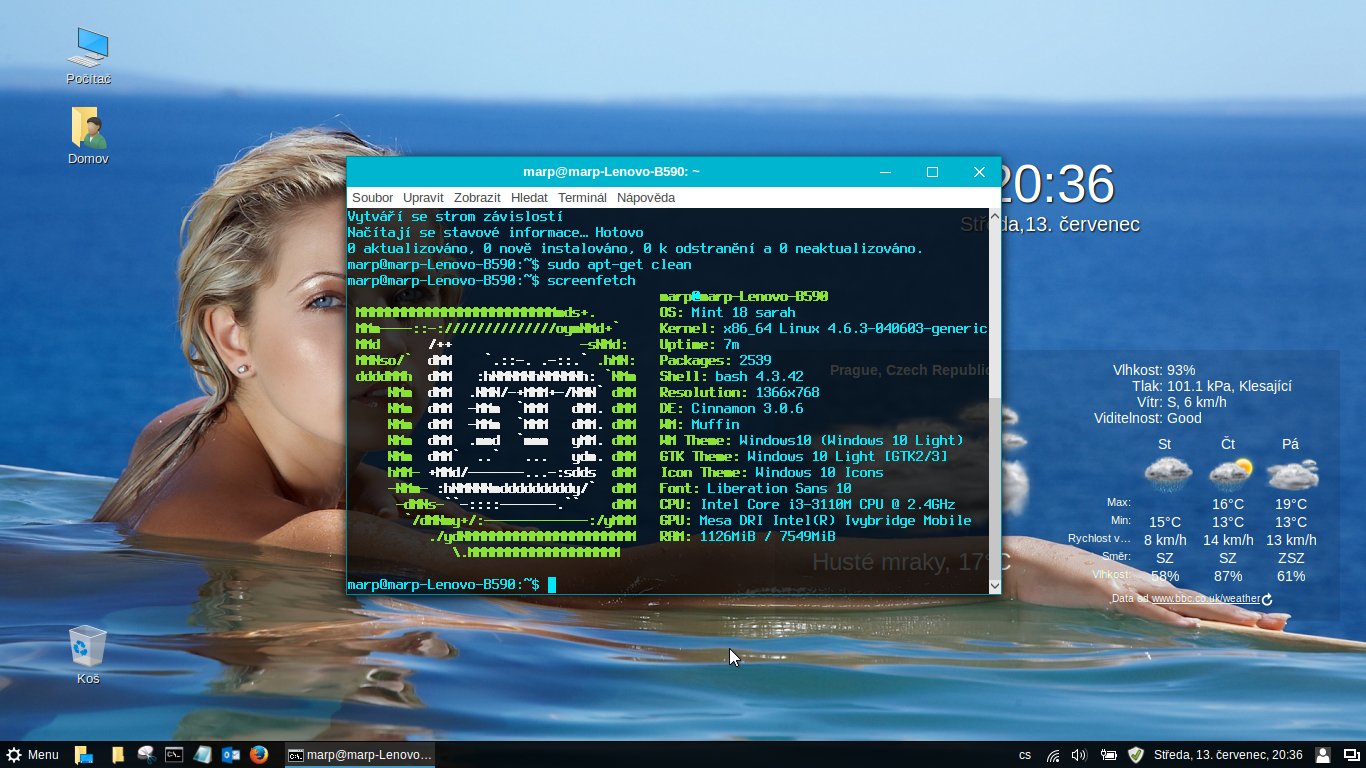Click 'Shell: bash 4.3.42' terminal line

732,377
